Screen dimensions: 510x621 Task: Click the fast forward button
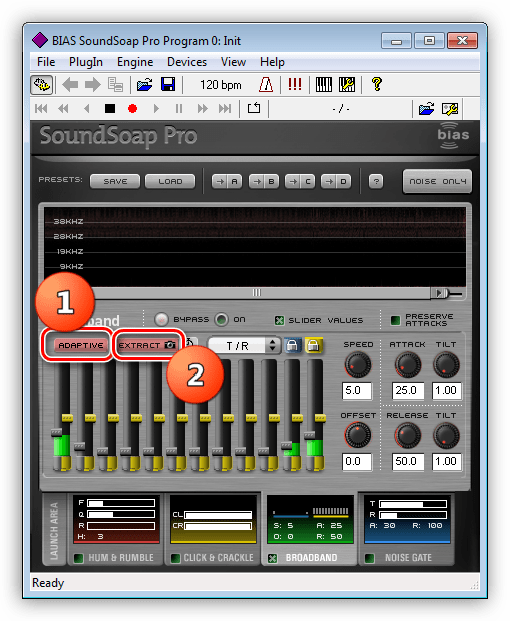click(x=202, y=109)
